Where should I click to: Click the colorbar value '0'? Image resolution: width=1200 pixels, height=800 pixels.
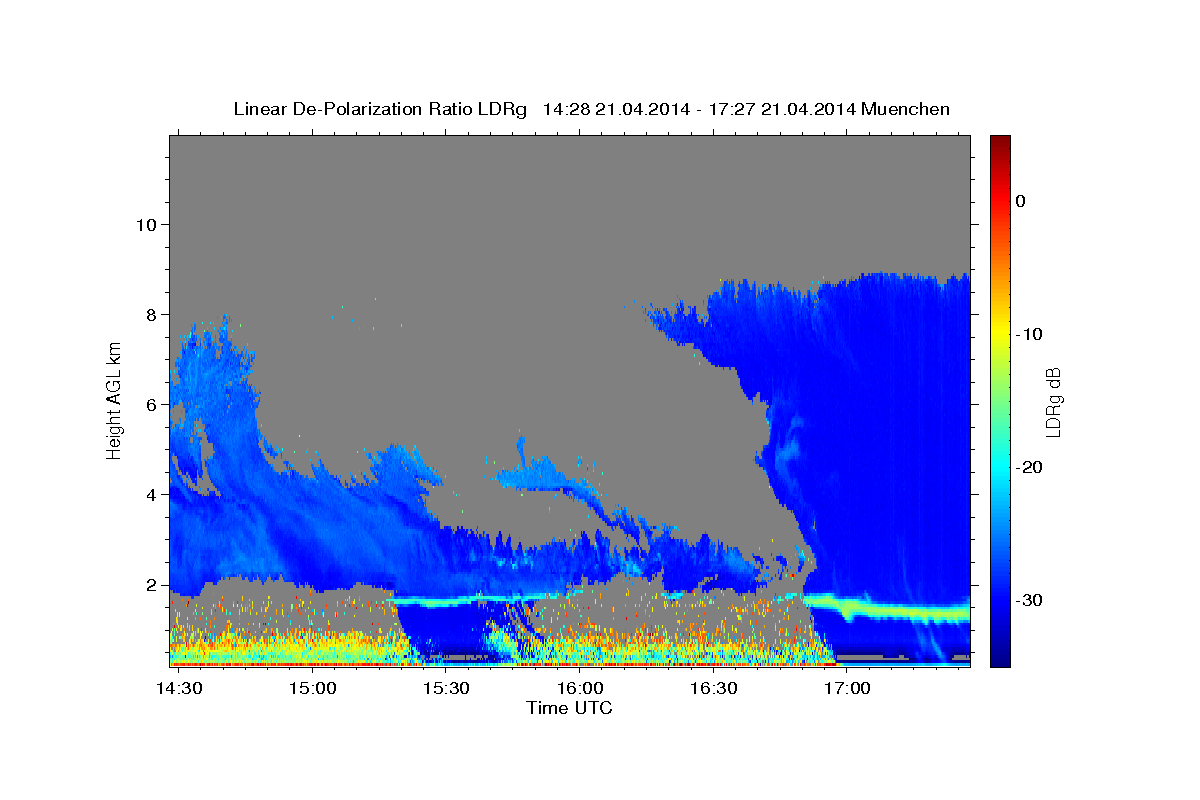point(1021,201)
